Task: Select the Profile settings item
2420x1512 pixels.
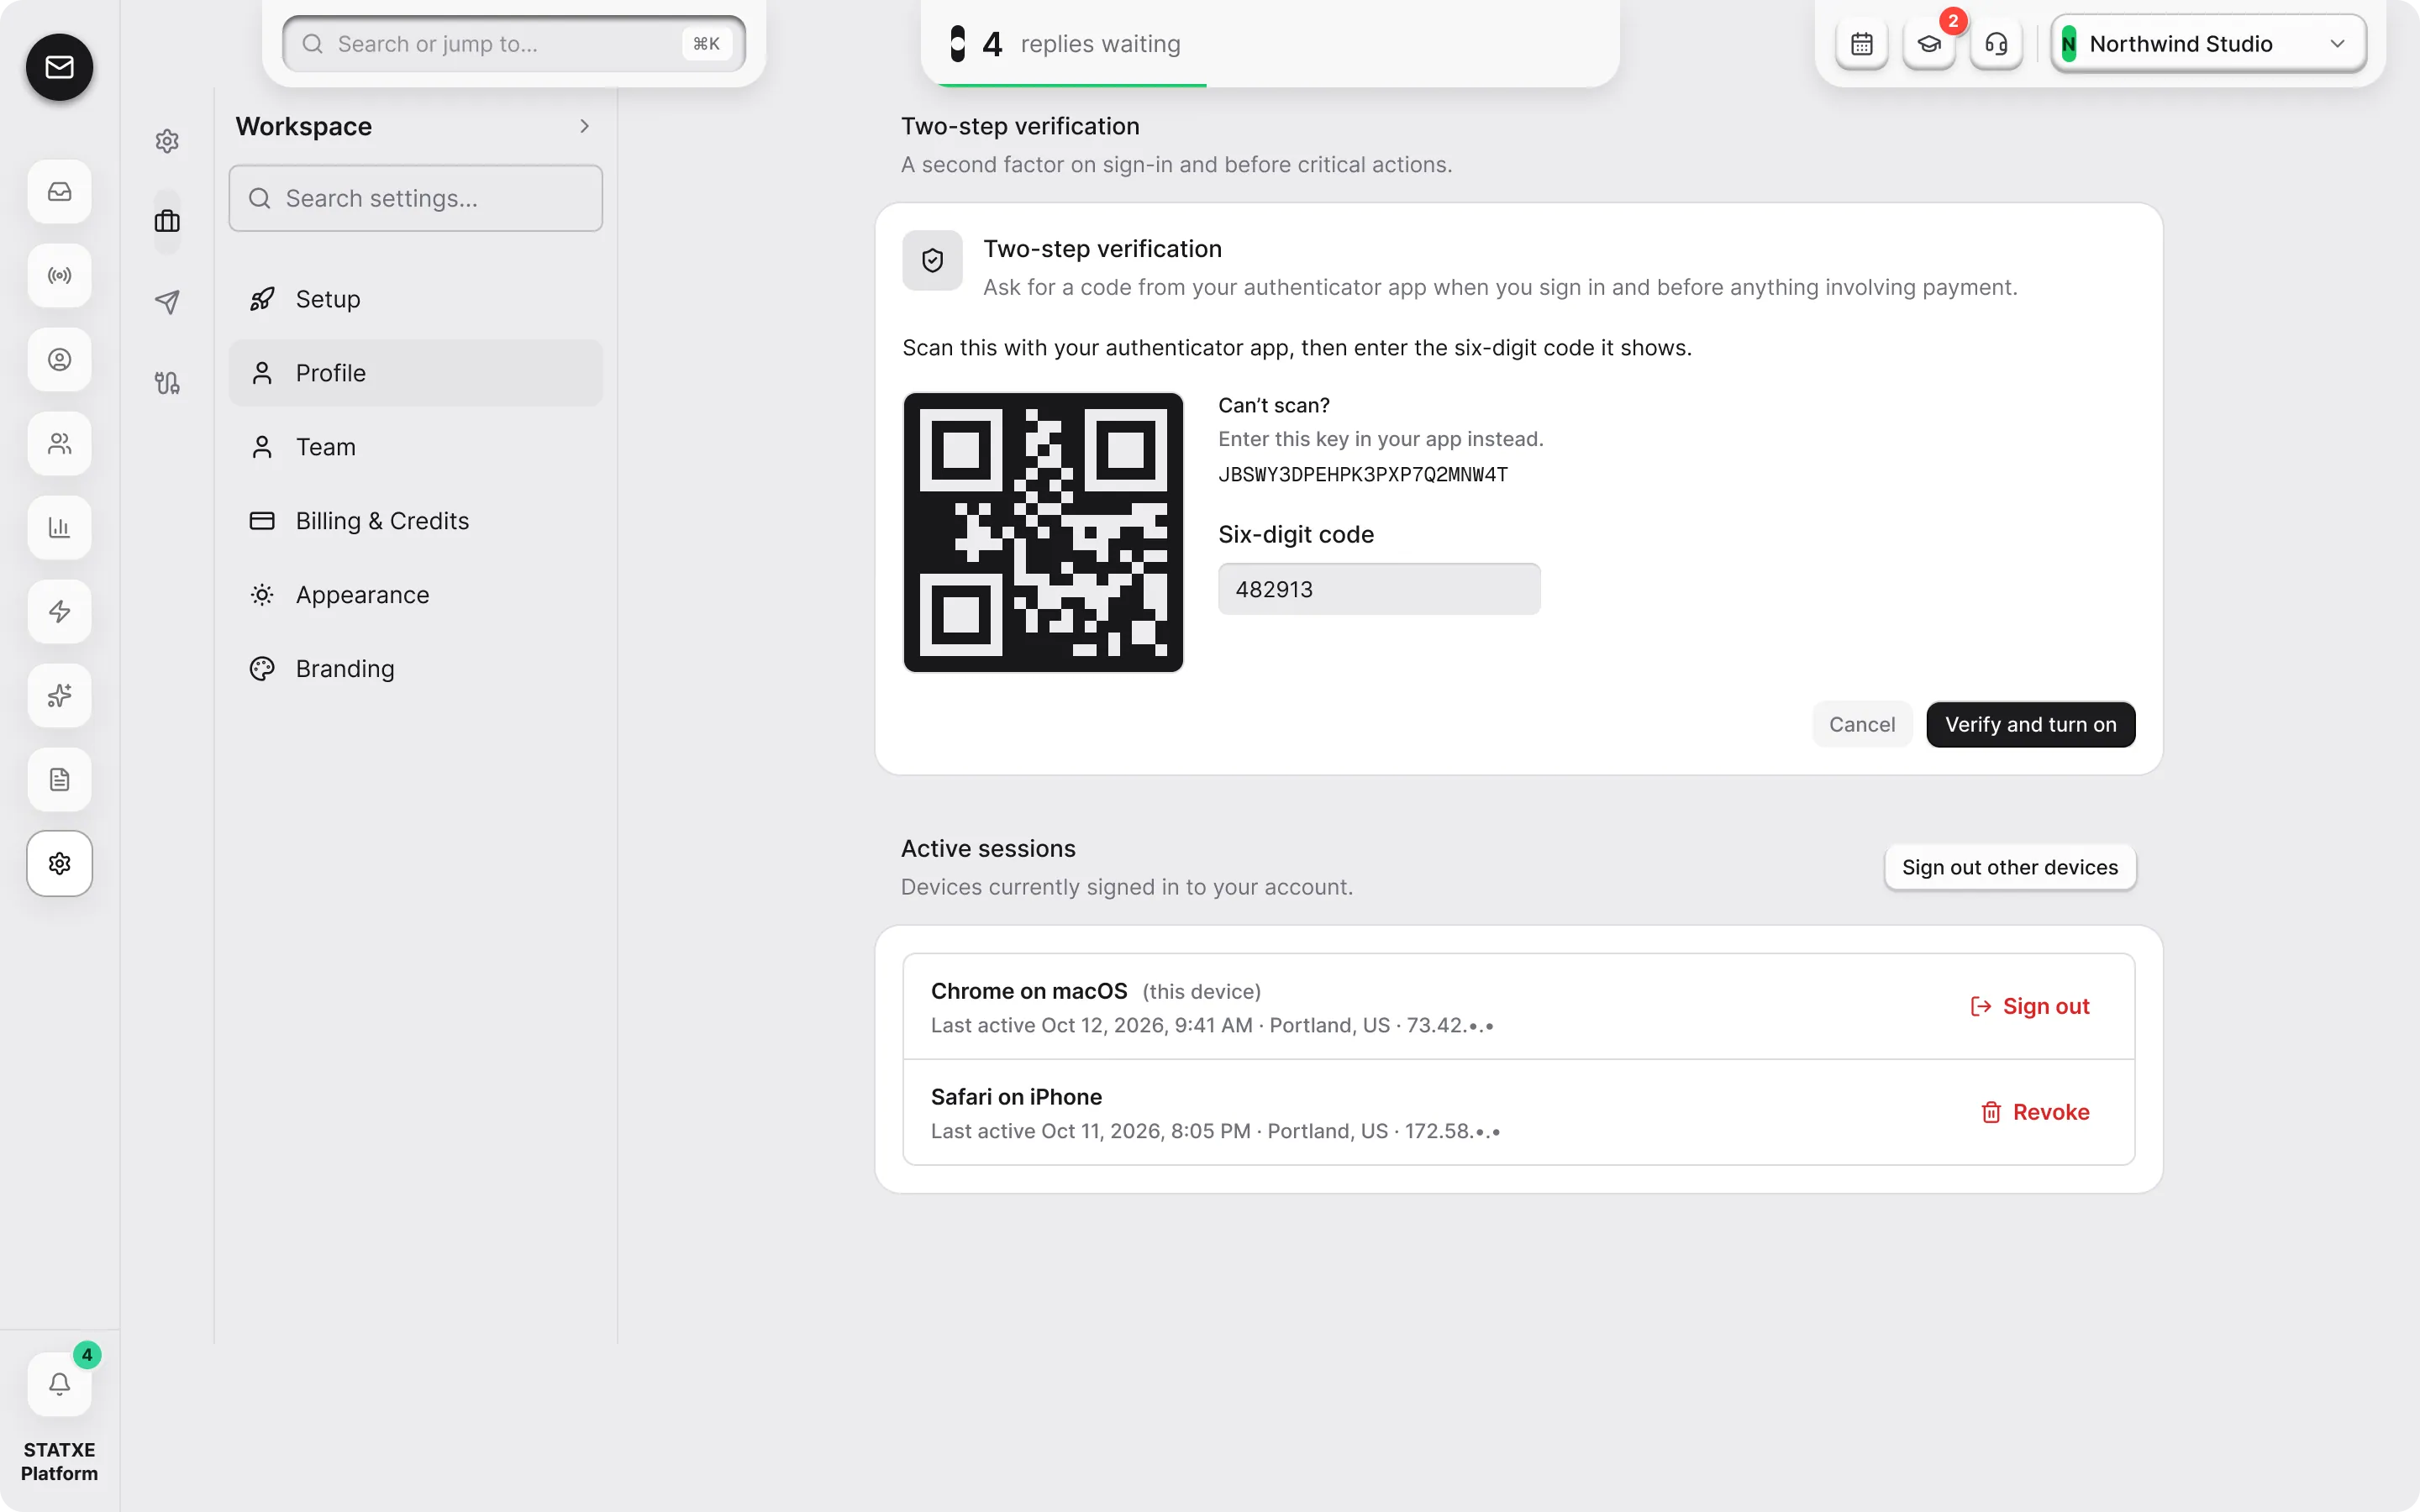Action: click(x=415, y=373)
